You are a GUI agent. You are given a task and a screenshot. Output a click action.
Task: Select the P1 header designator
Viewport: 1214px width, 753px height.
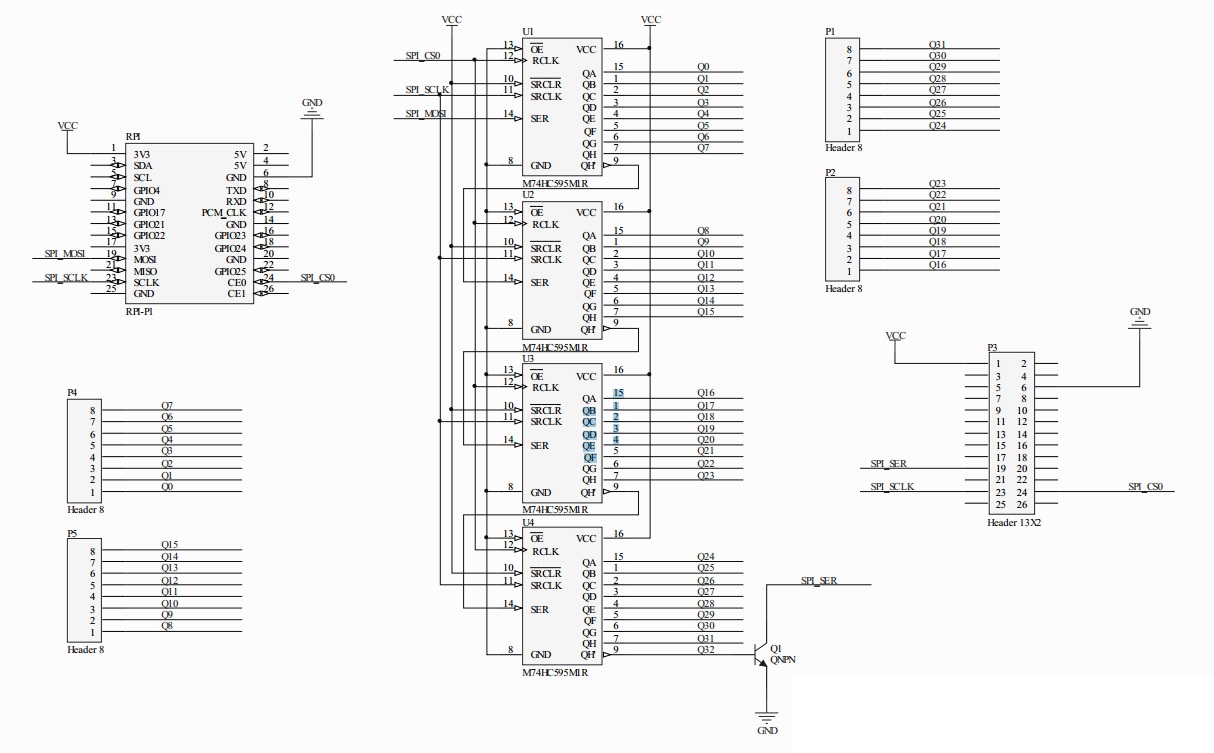[x=830, y=32]
